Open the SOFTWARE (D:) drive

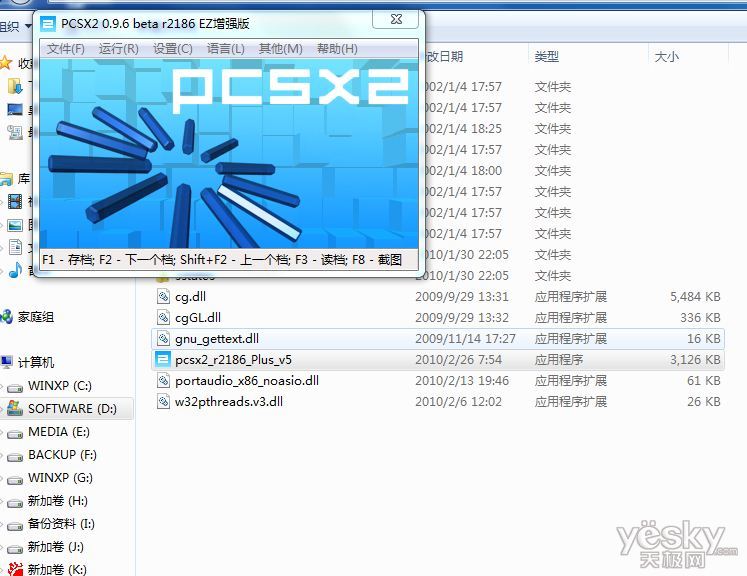tap(72, 409)
